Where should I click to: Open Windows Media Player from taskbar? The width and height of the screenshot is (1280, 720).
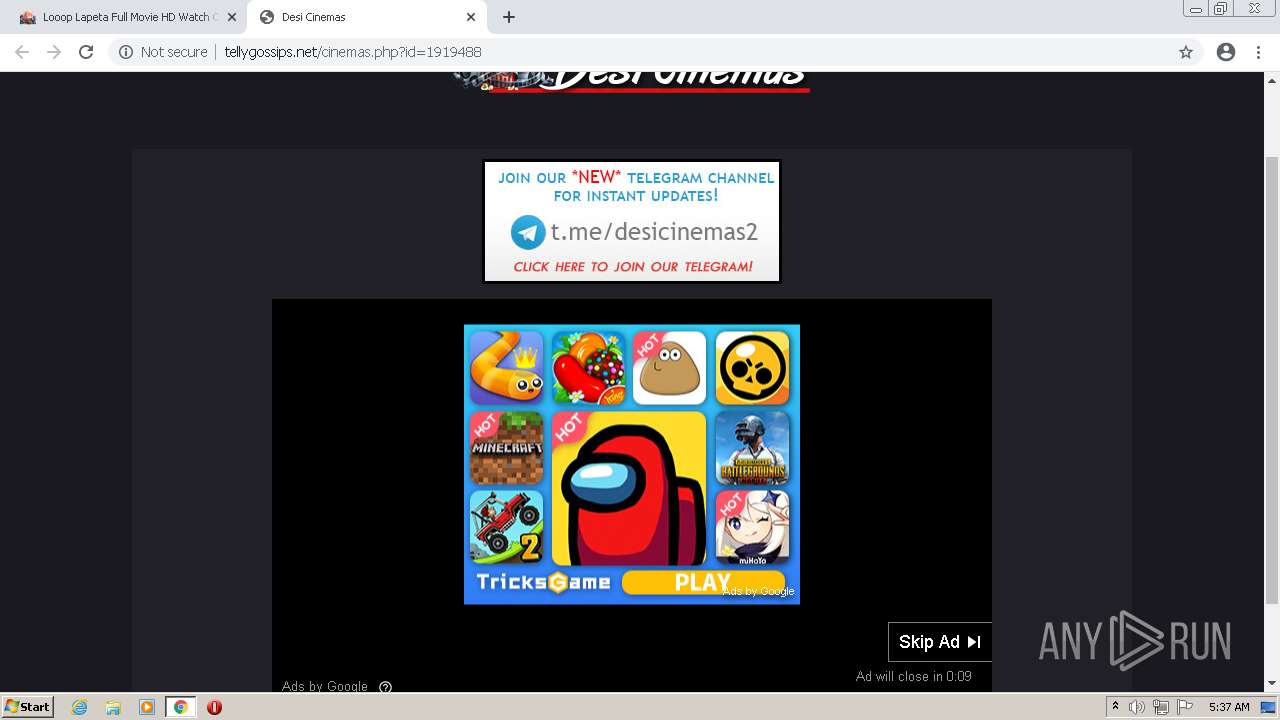[x=147, y=707]
